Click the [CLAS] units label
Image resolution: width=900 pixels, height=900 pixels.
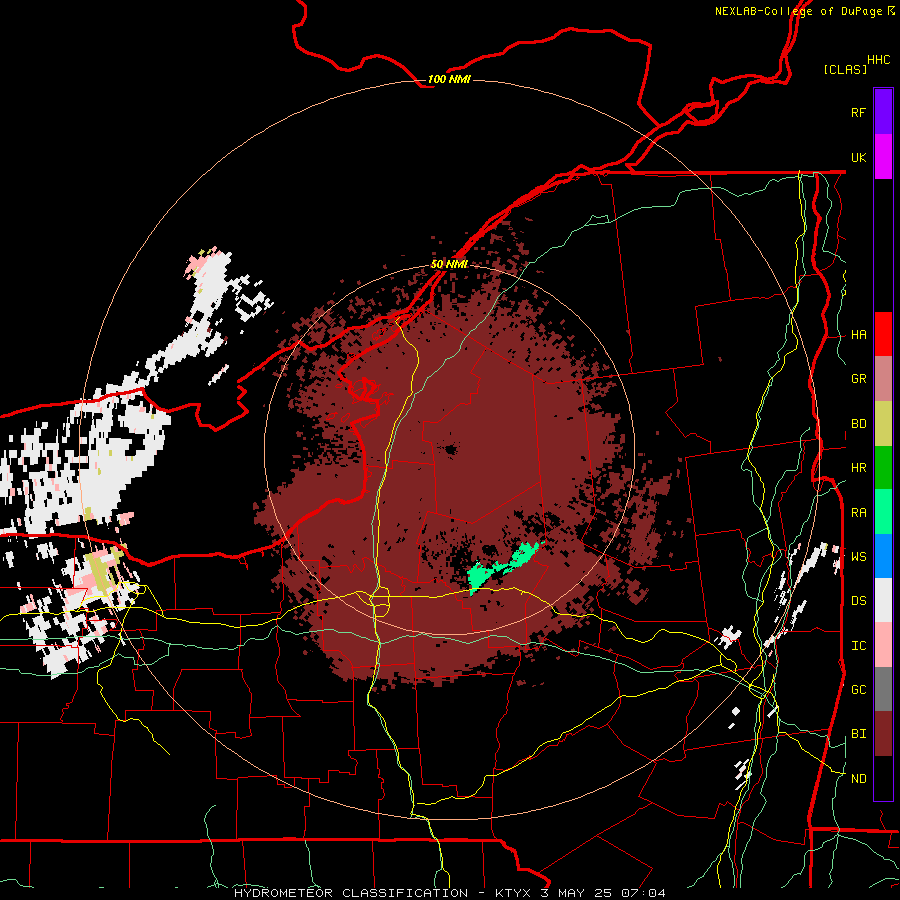coord(845,69)
